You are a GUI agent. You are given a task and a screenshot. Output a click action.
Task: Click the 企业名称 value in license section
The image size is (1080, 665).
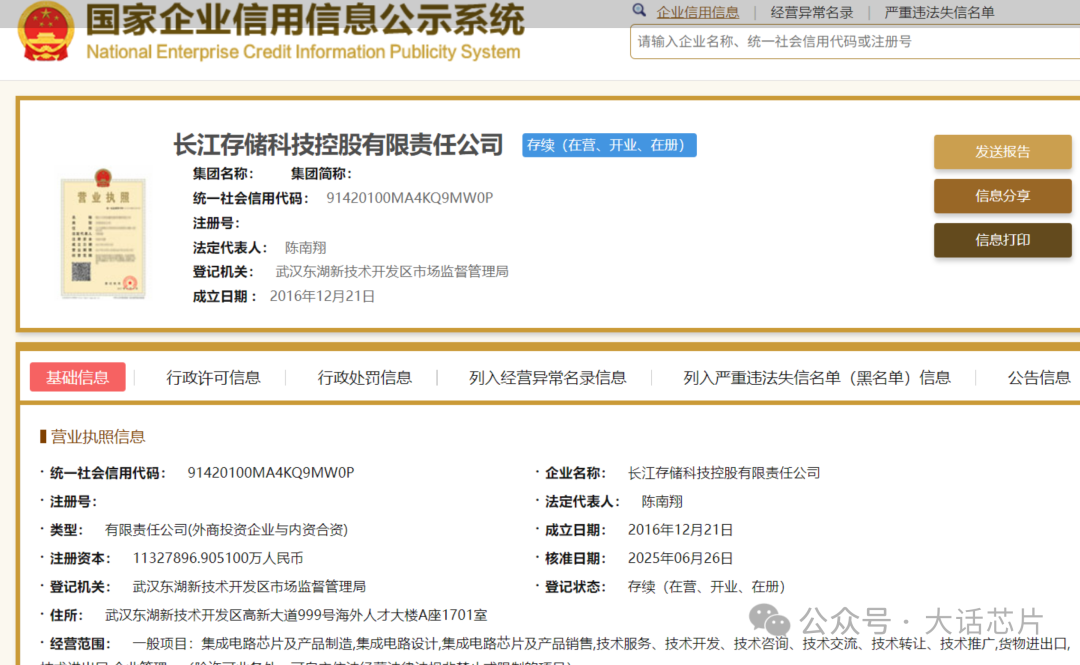(x=723, y=473)
